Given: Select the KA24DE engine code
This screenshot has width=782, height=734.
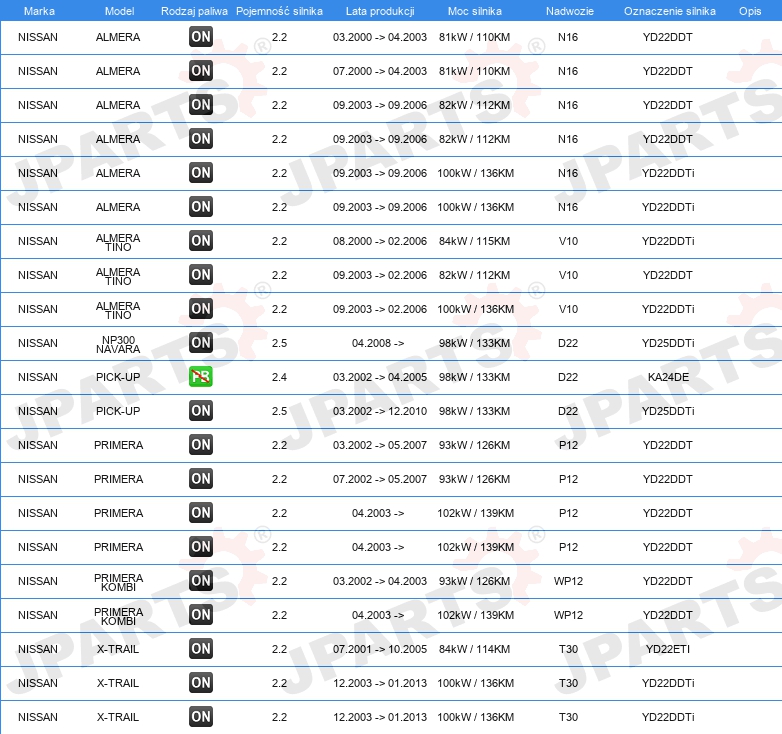Looking at the screenshot, I should (x=668, y=377).
